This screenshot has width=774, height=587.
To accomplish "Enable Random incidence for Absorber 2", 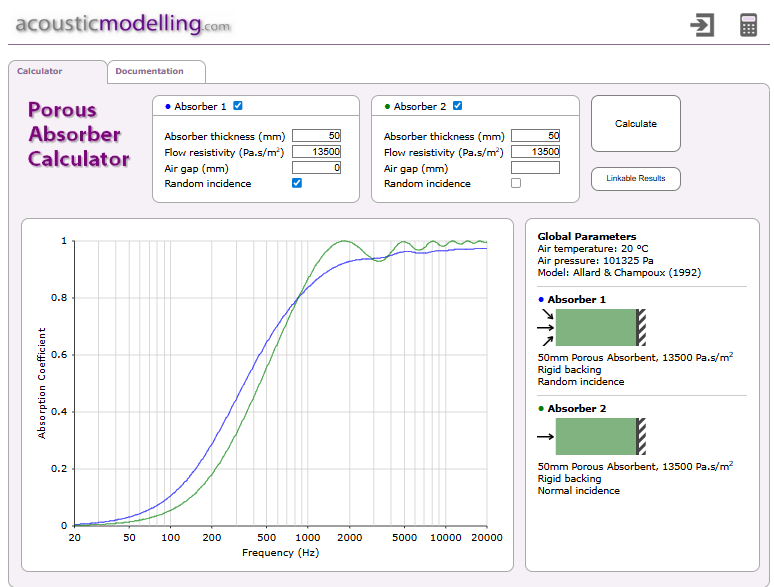I will 516,183.
